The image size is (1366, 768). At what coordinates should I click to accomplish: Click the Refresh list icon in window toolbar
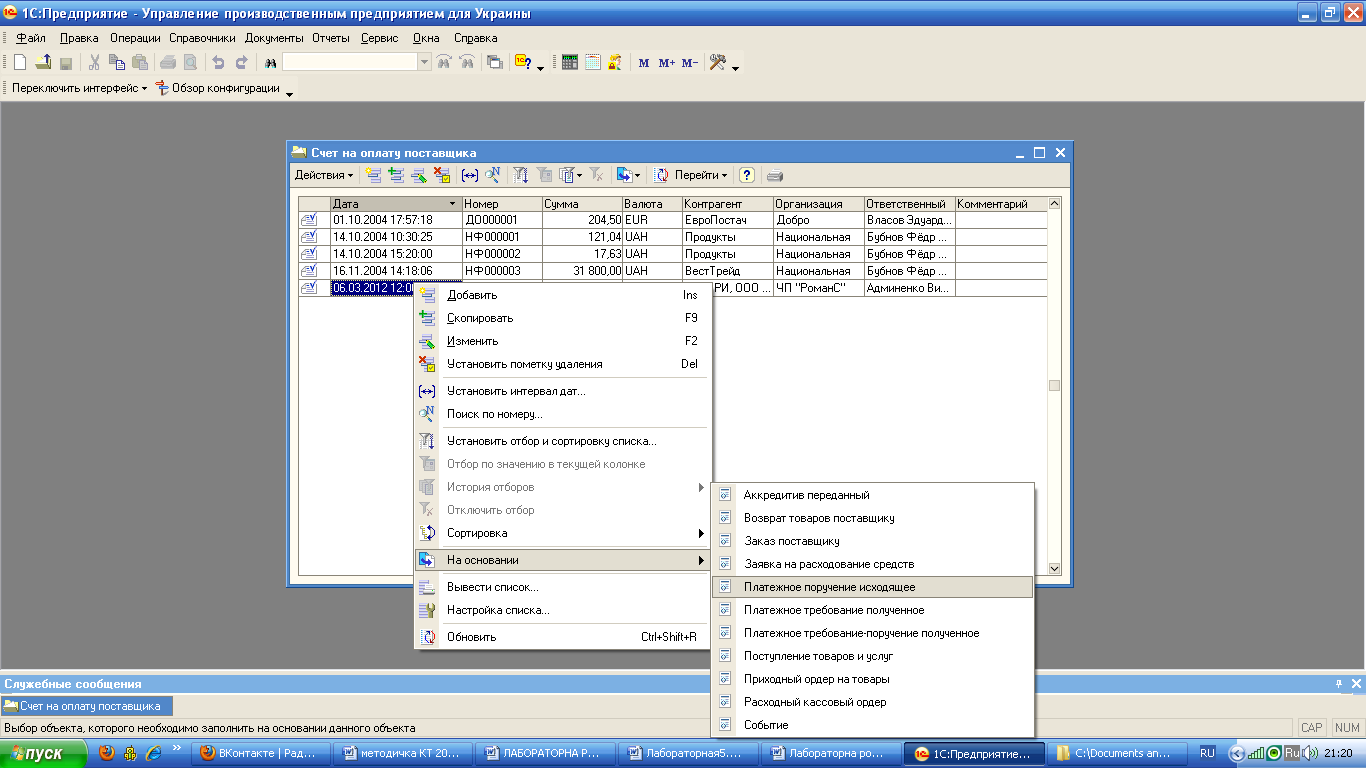click(661, 175)
